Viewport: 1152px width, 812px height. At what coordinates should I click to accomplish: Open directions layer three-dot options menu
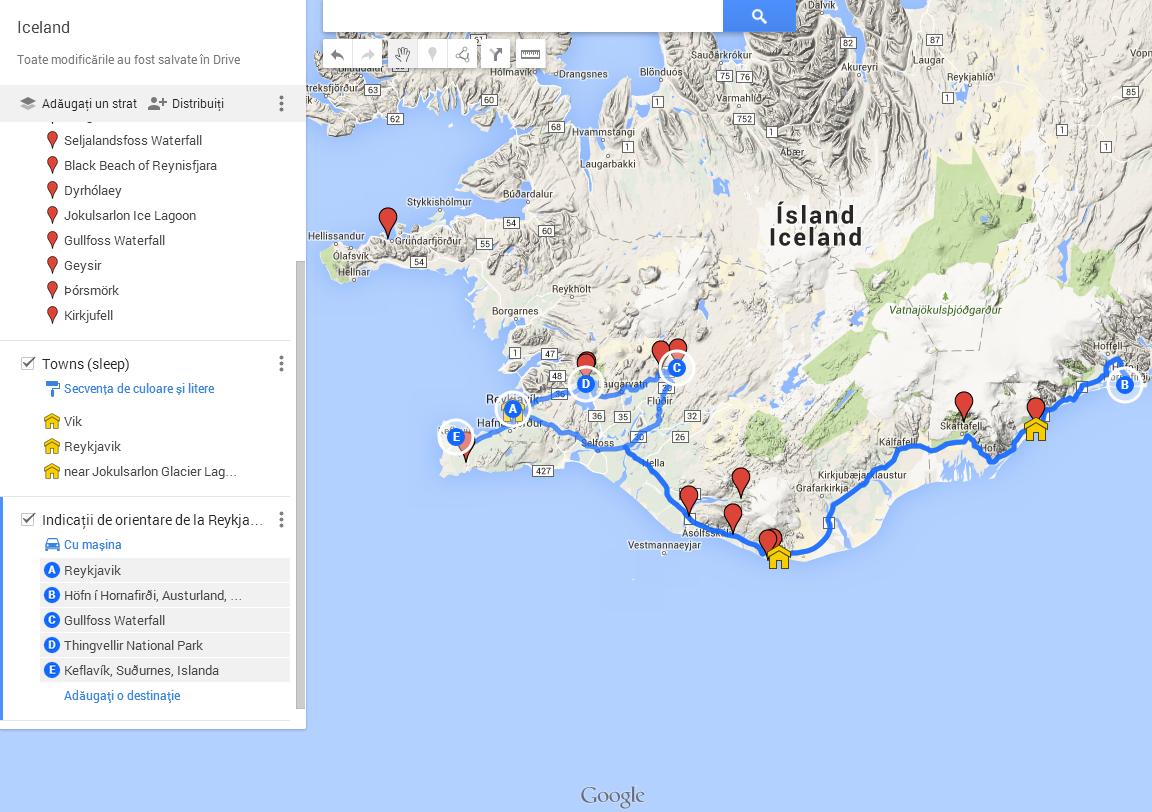tap(281, 520)
